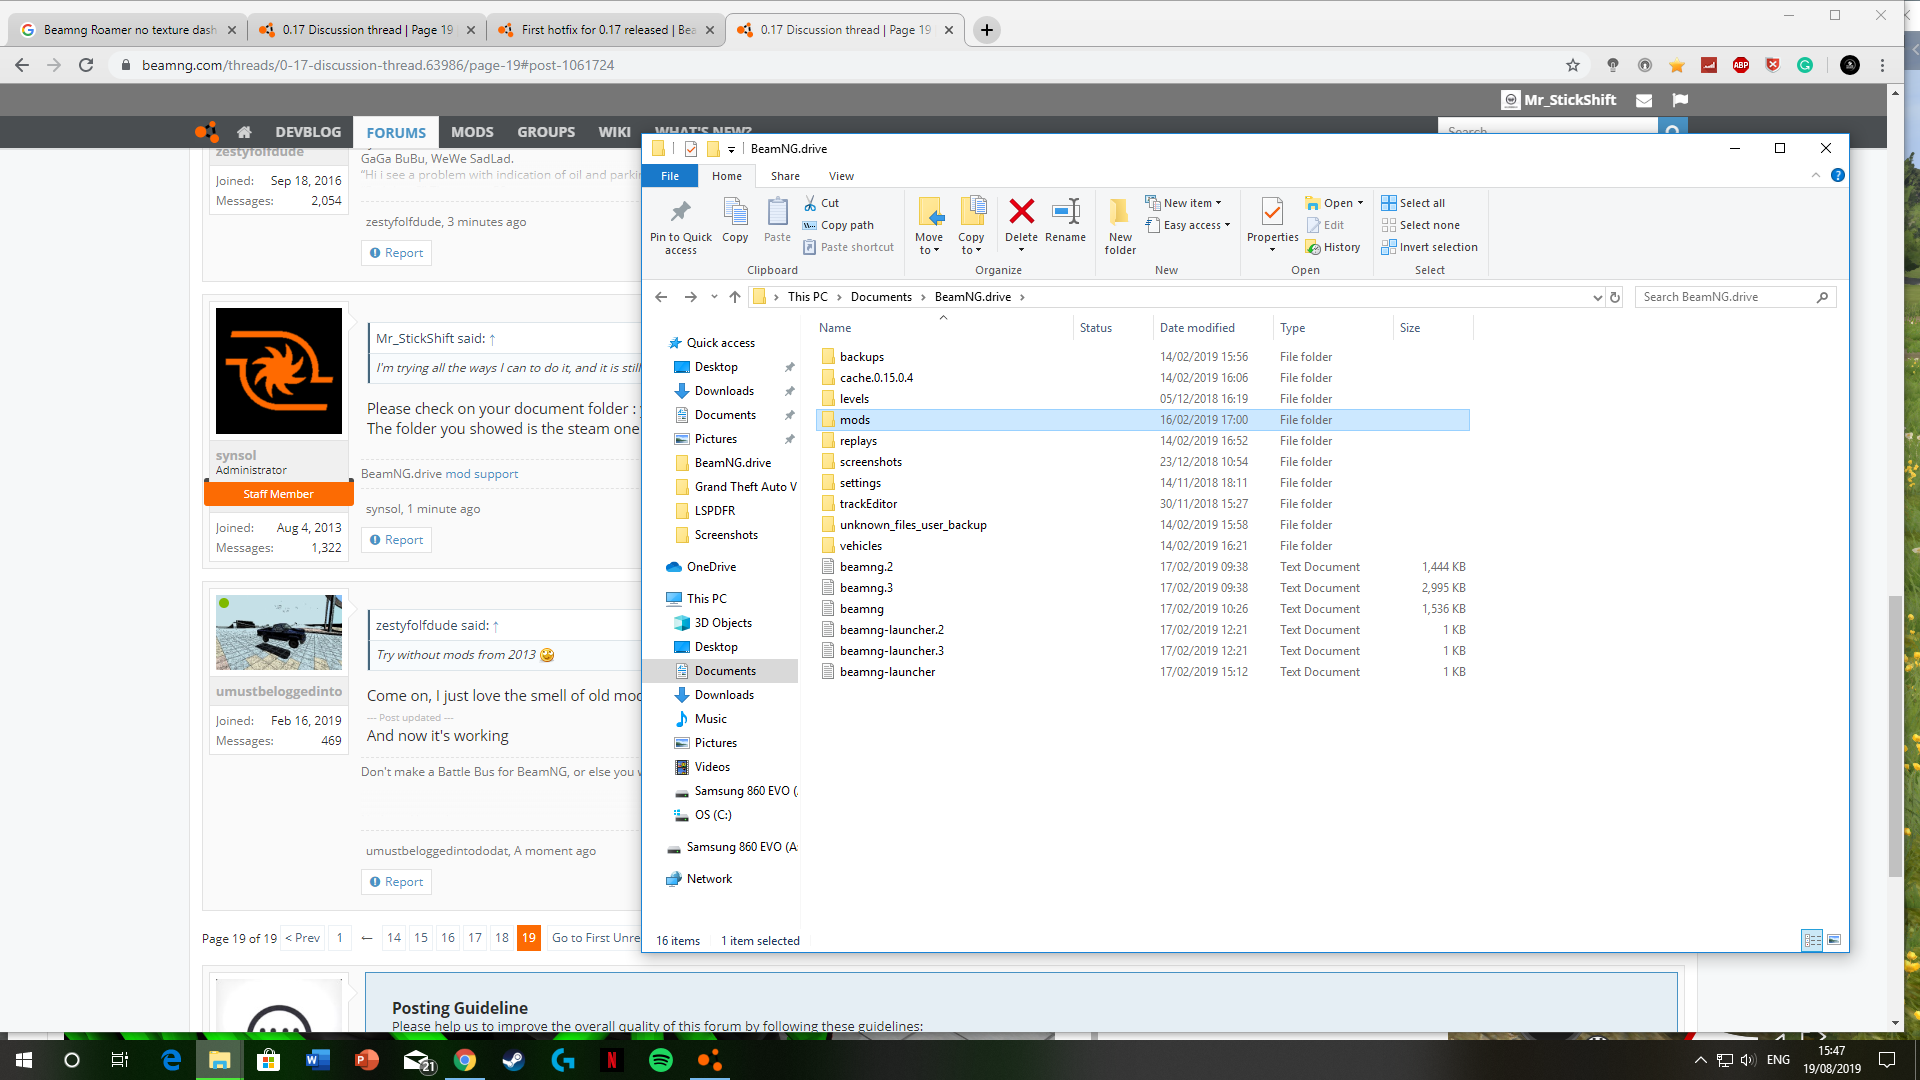Go to forum page 18
1920x1080 pixels.
[x=502, y=938]
